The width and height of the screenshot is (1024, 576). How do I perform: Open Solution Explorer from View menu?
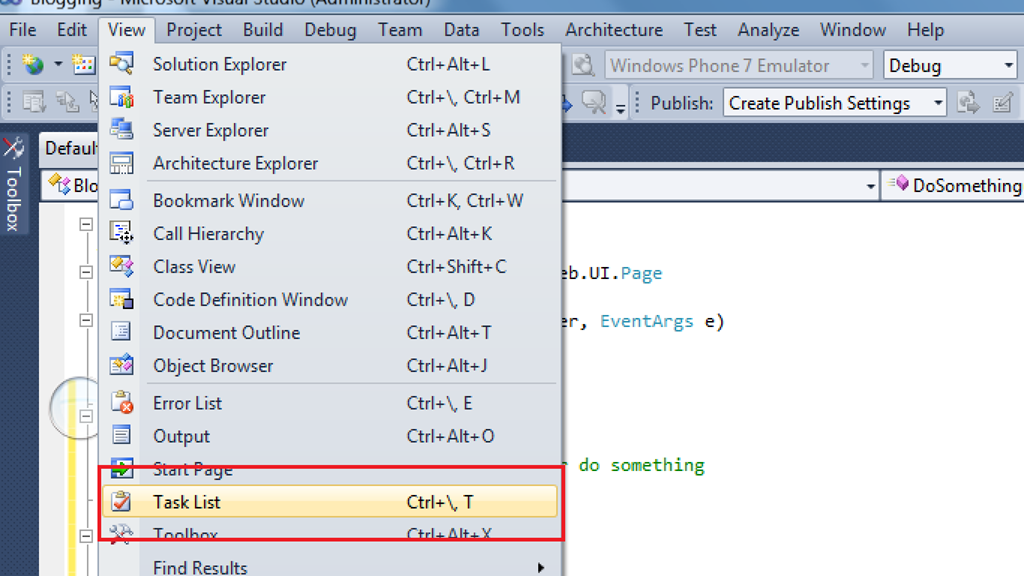(330, 64)
